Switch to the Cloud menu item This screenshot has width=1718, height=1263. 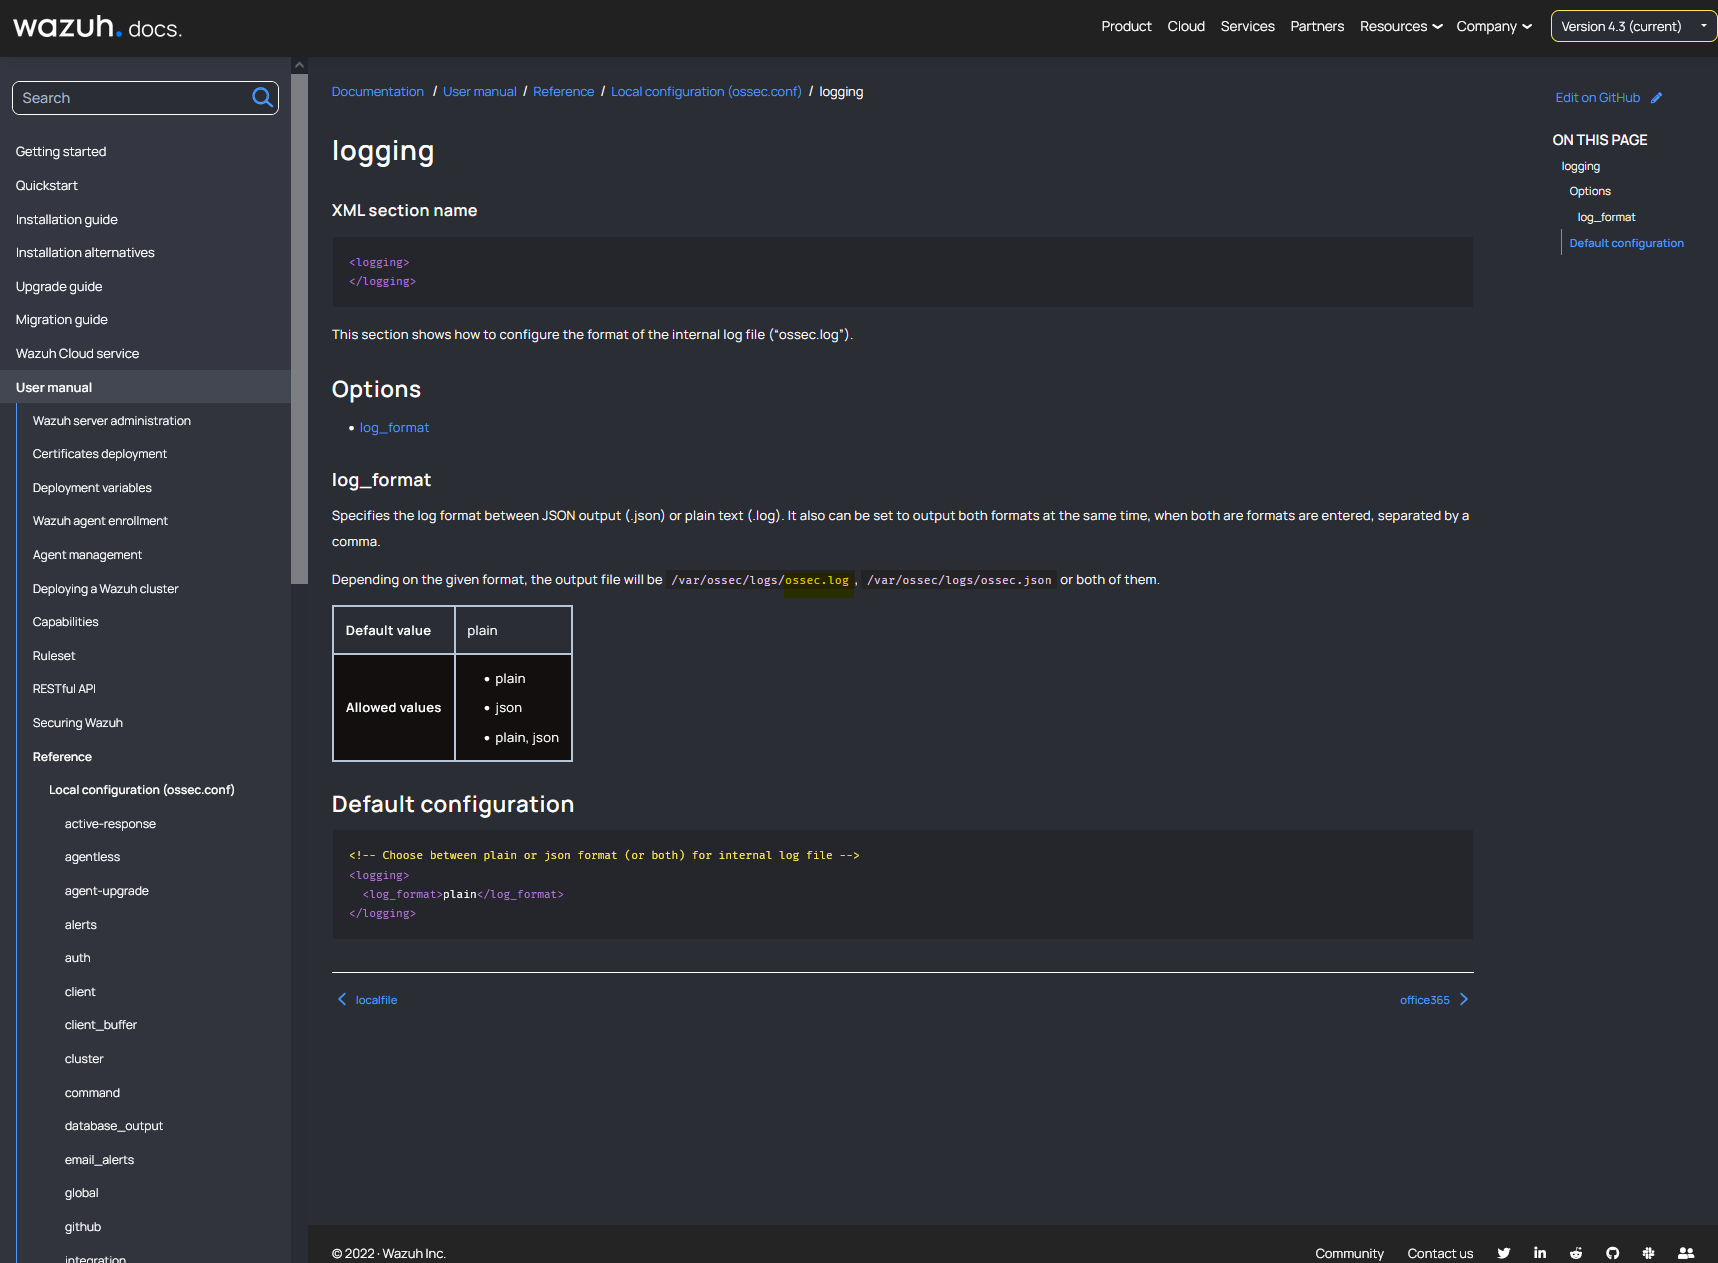pos(1185,26)
